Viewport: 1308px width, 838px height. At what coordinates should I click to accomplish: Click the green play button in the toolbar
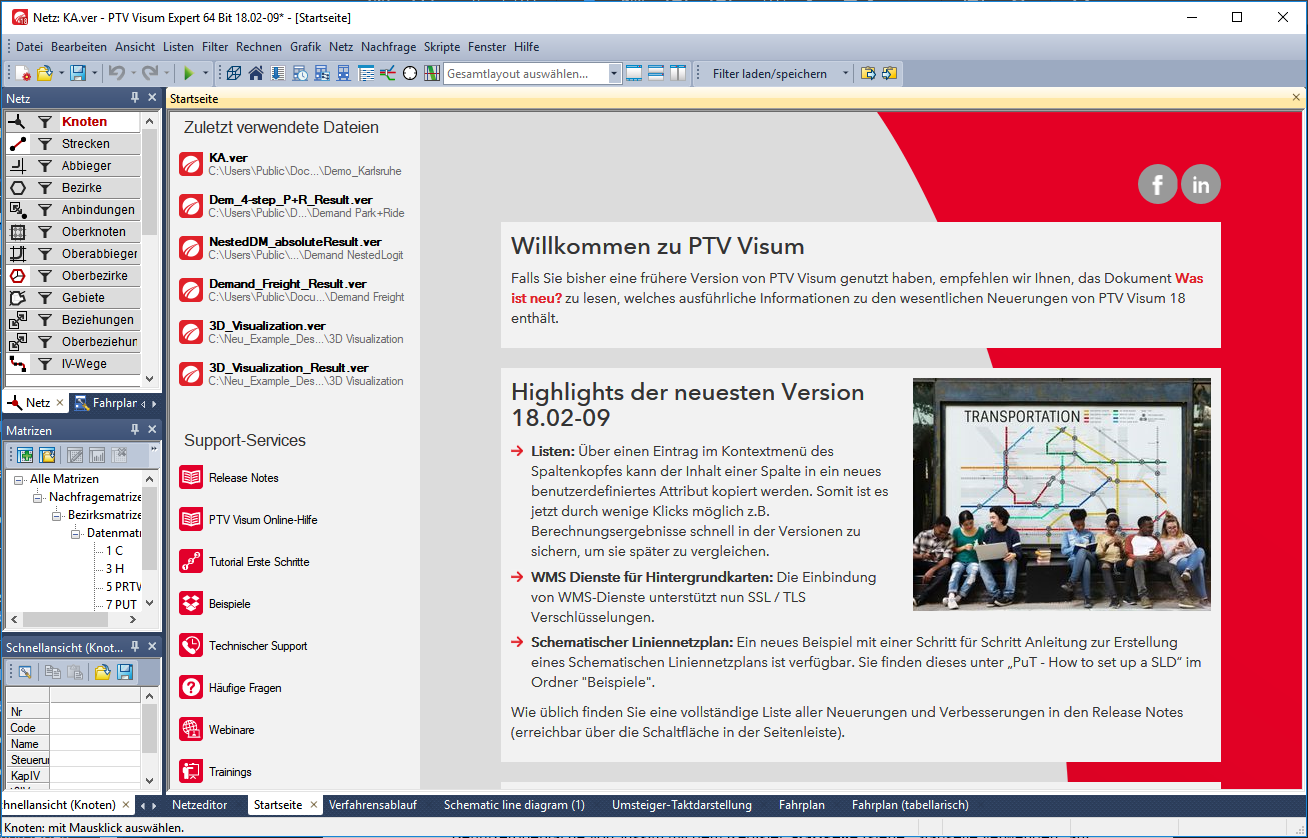[x=187, y=73]
